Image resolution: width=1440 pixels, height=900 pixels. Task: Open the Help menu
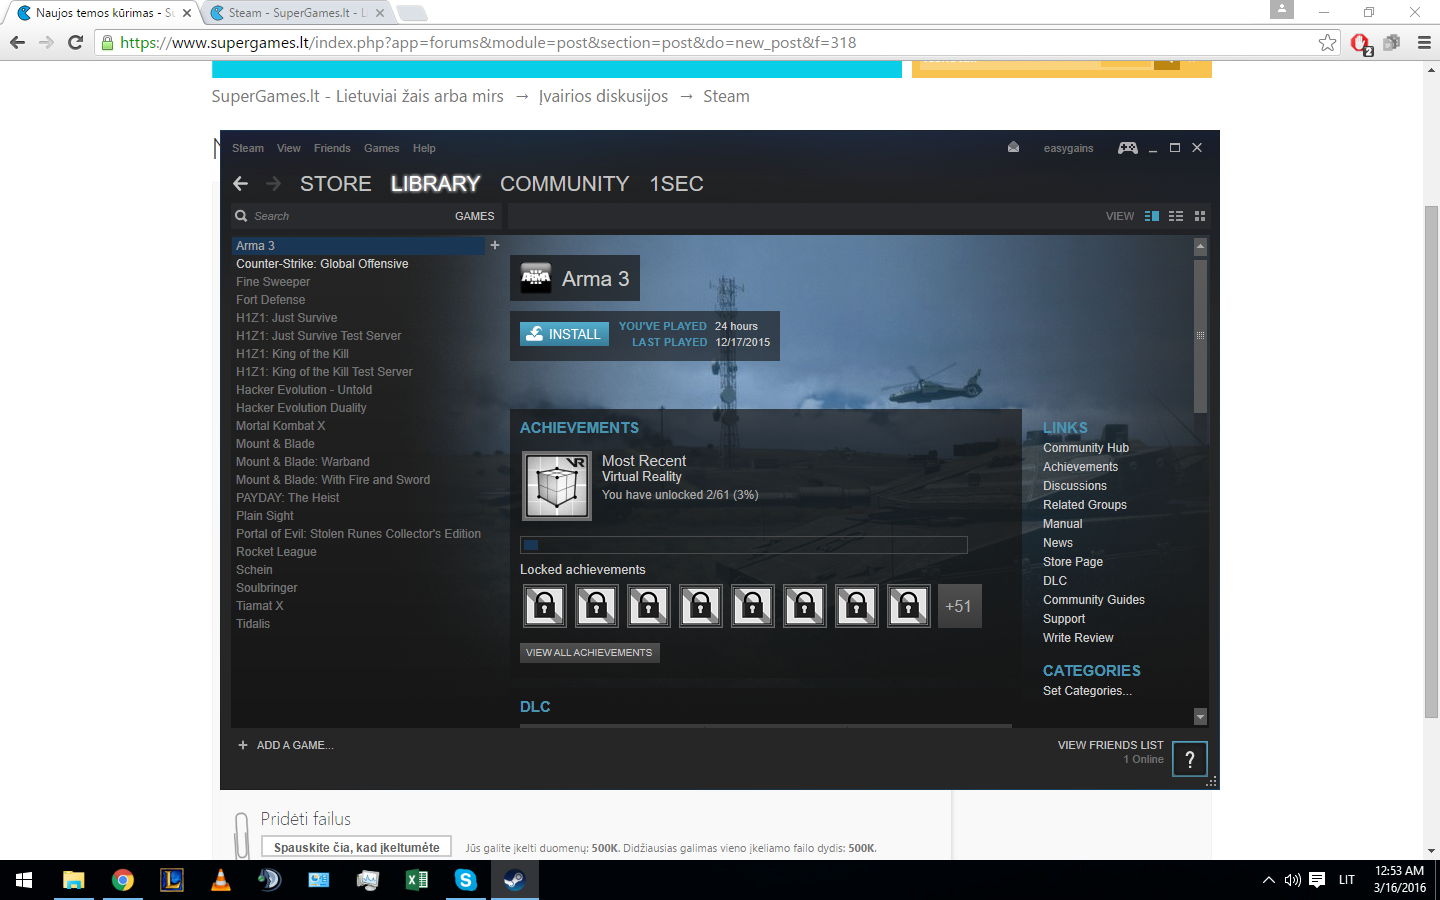pyautogui.click(x=424, y=148)
